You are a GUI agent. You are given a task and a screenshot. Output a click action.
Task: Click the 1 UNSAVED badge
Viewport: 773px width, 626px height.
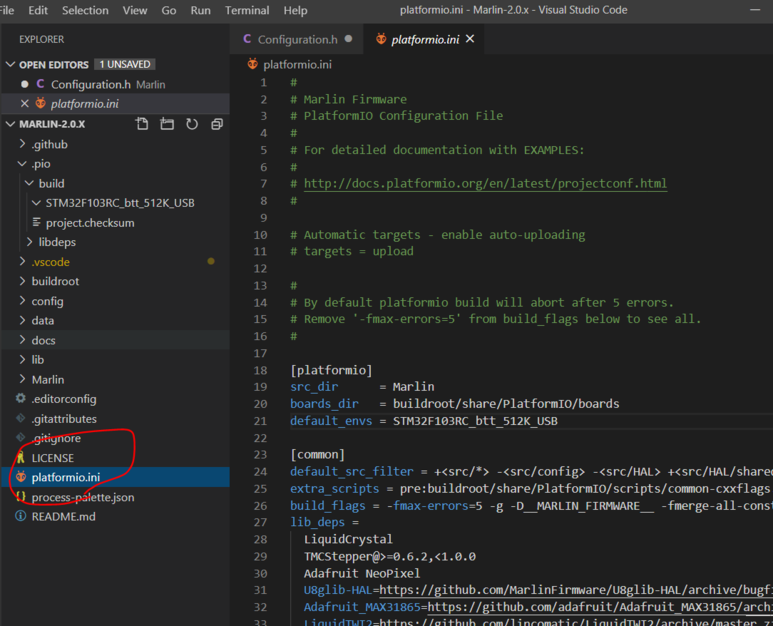(x=125, y=65)
